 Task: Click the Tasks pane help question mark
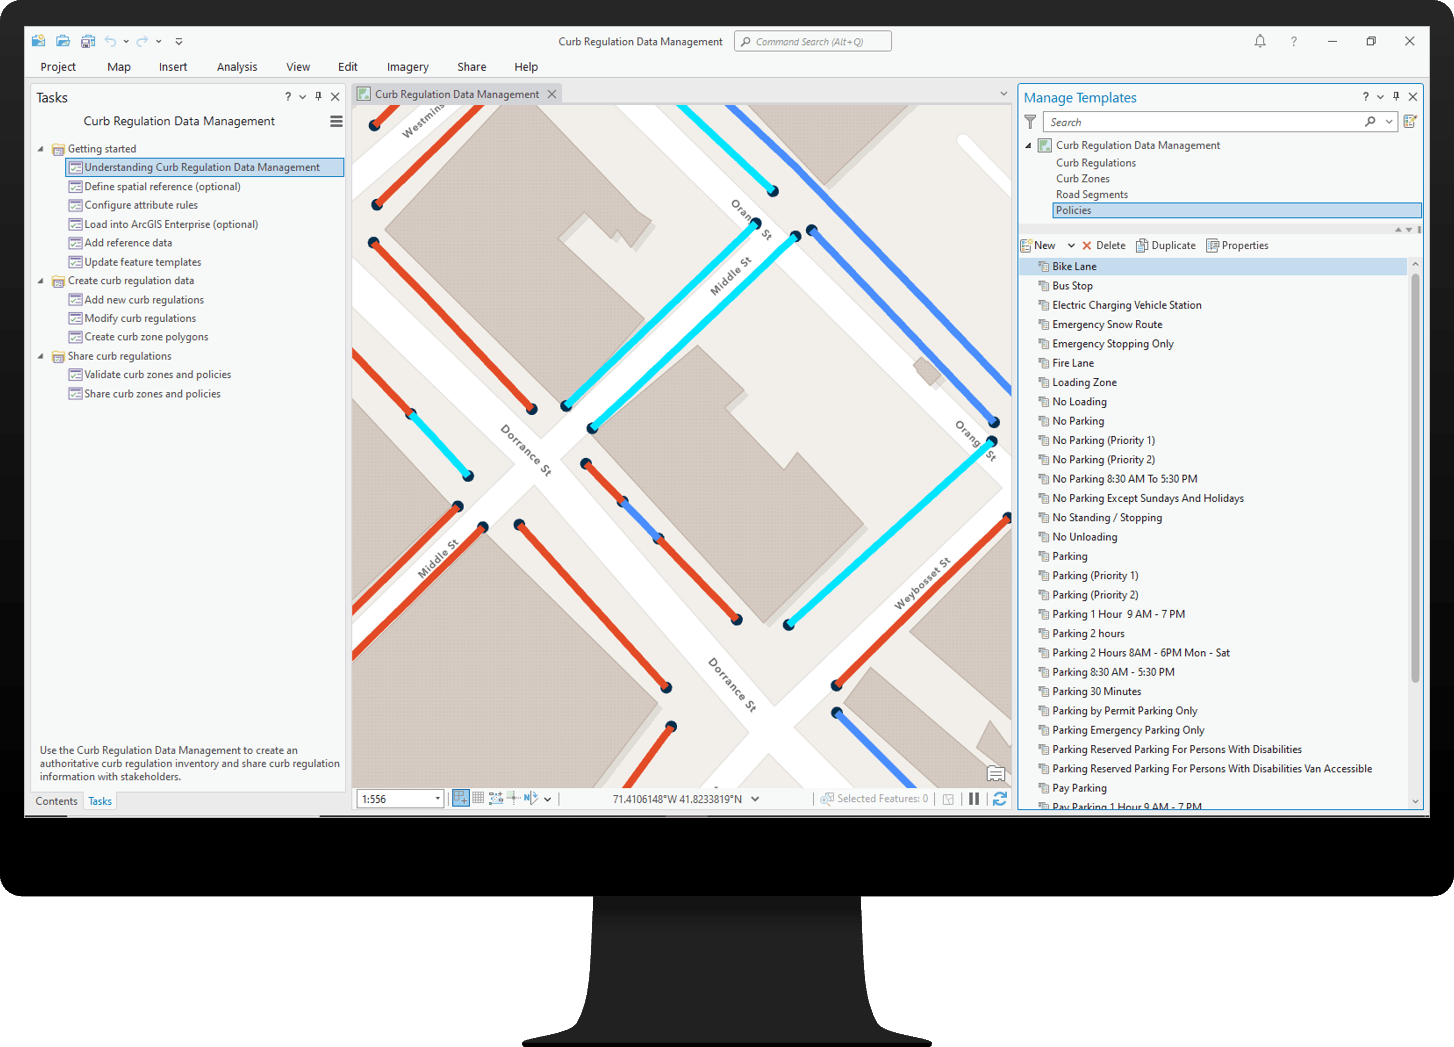pos(288,97)
